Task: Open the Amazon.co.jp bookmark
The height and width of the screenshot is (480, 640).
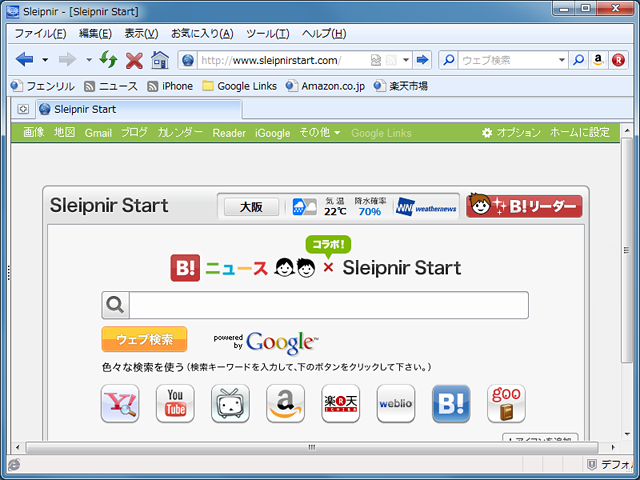Action: coord(325,86)
